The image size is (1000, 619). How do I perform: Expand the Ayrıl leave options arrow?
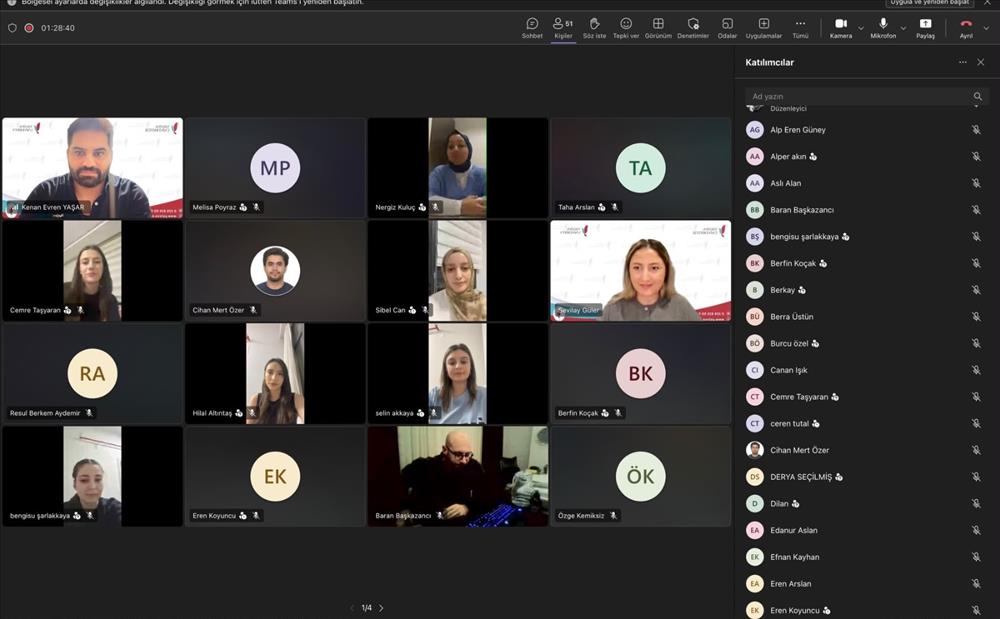point(986,28)
